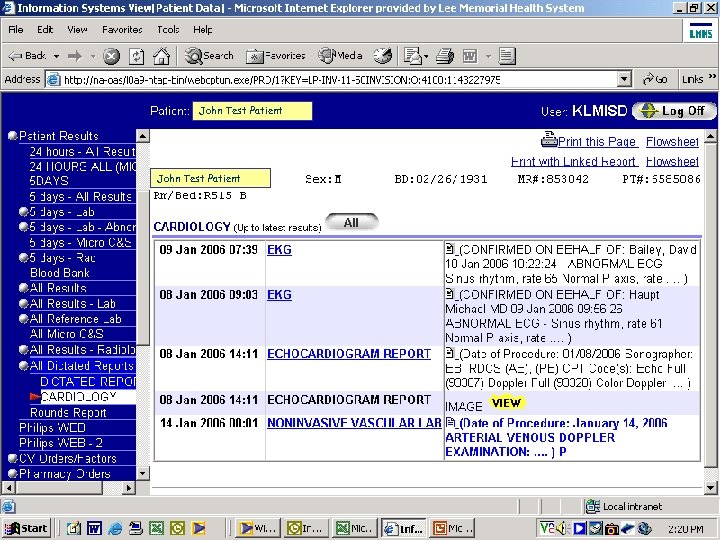Click Word icon in quick launch bar
The height and width of the screenshot is (540, 720).
[x=95, y=528]
